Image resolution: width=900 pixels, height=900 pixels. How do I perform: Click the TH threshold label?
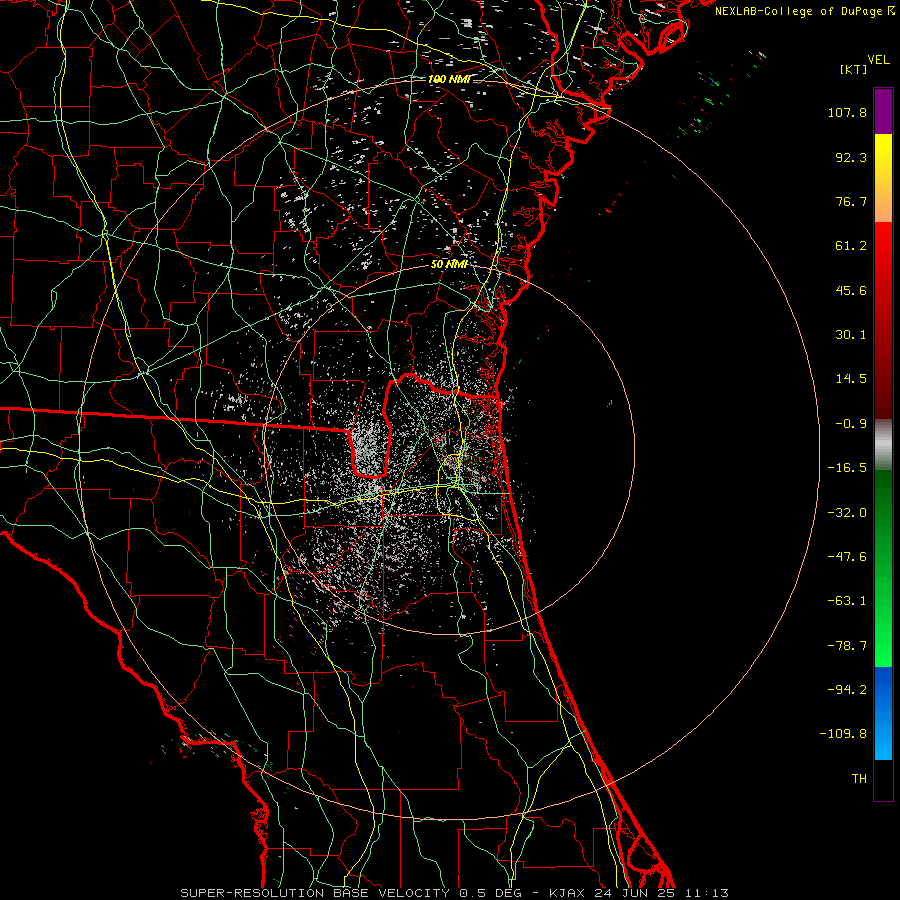point(859,779)
